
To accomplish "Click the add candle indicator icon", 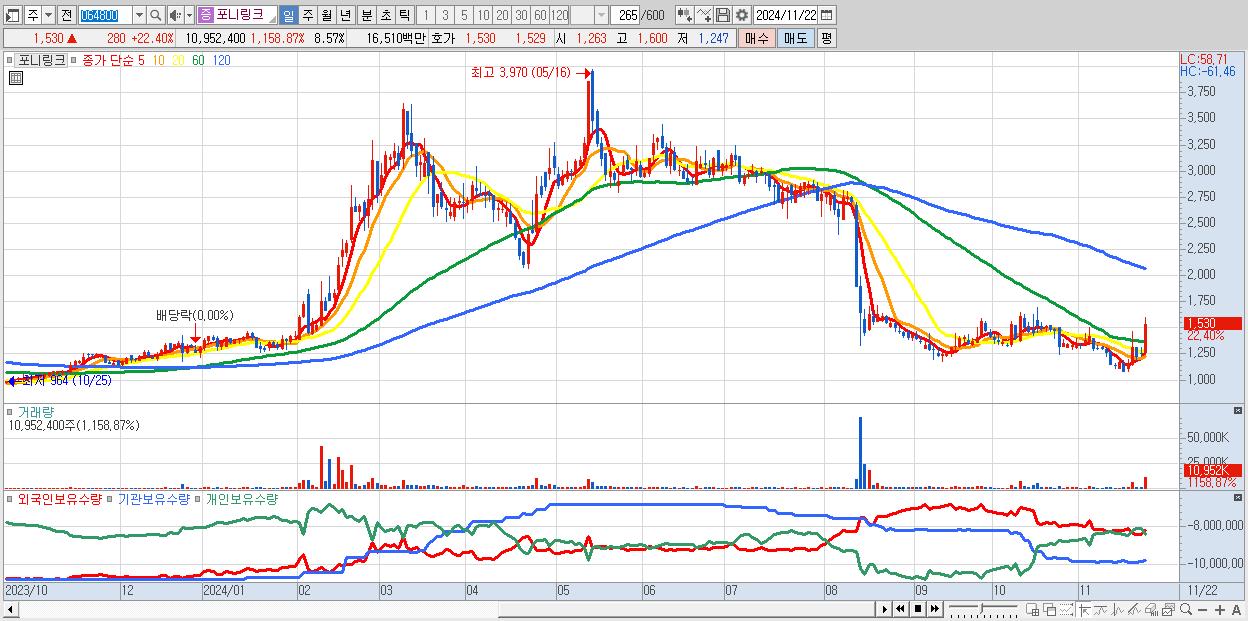I will tap(685, 15).
